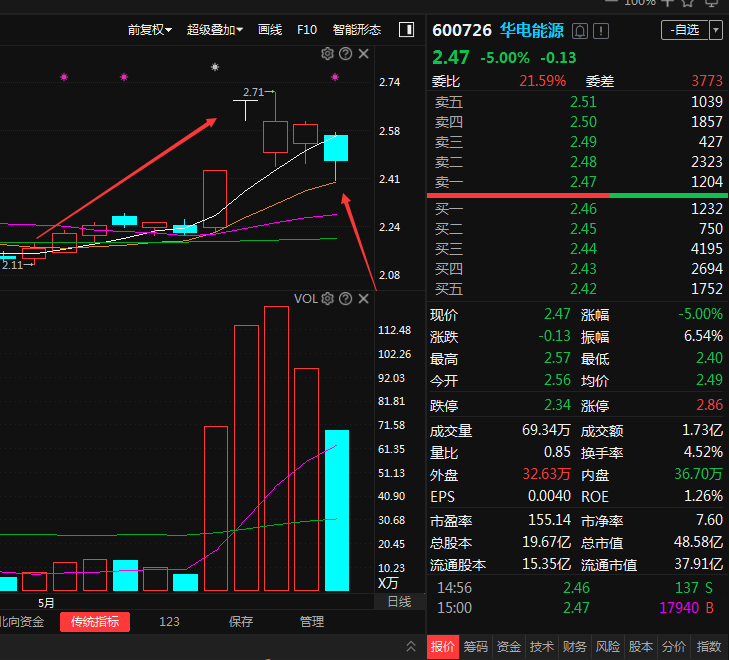Open the 资金 funds tab

pyautogui.click(x=509, y=647)
